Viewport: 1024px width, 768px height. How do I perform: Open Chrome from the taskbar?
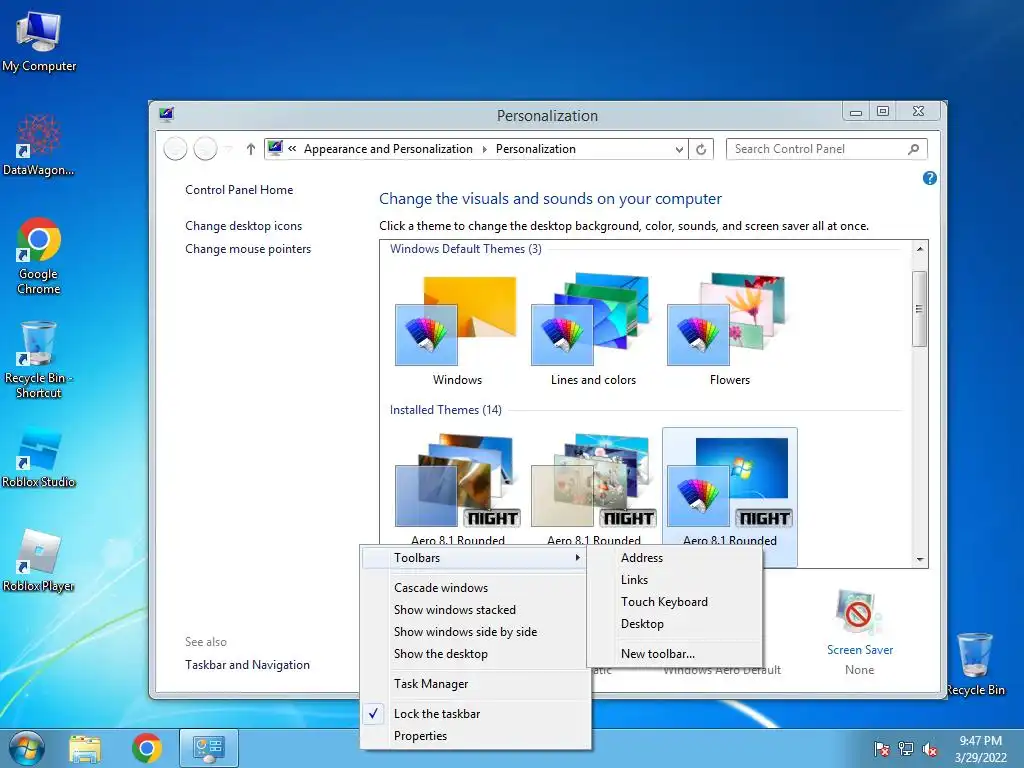147,748
